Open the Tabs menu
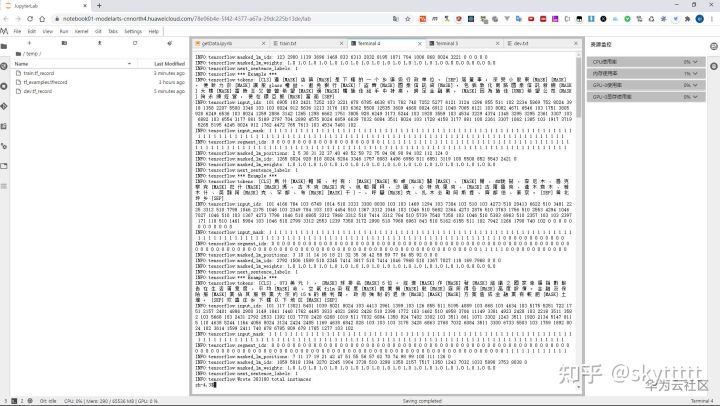The image size is (720, 406). tap(113, 31)
